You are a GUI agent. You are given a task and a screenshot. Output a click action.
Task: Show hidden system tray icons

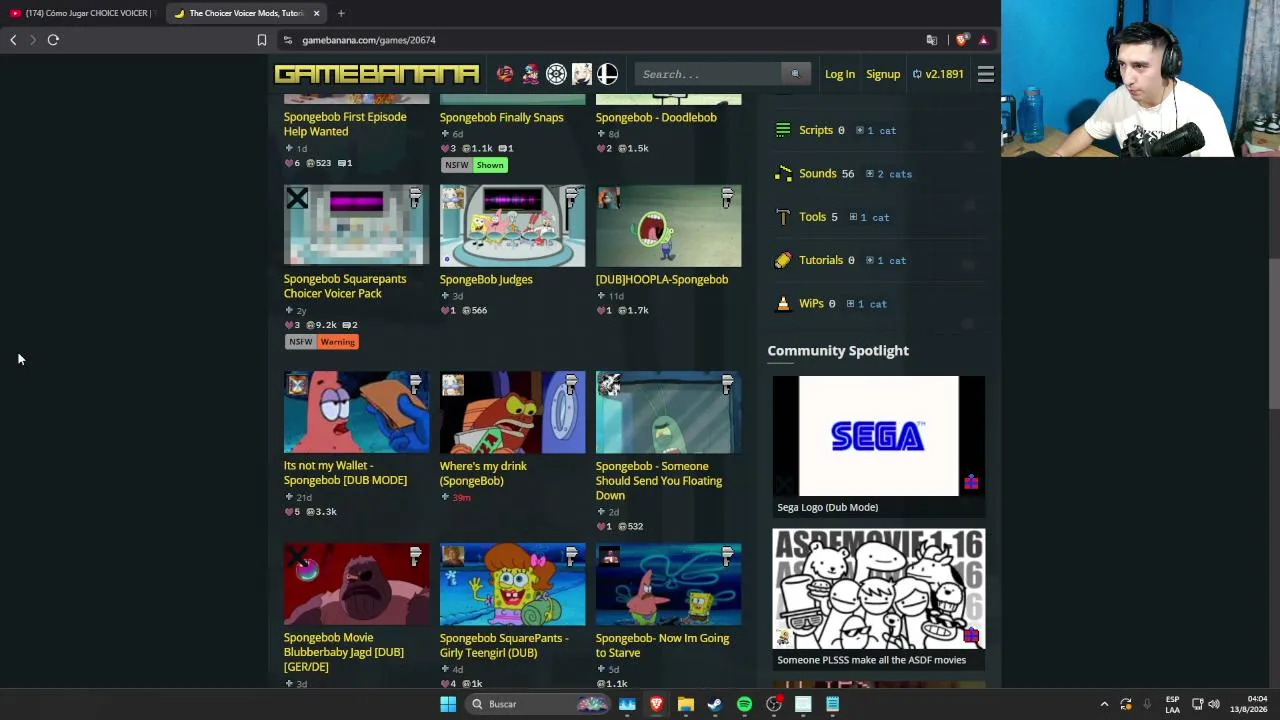(x=1104, y=704)
